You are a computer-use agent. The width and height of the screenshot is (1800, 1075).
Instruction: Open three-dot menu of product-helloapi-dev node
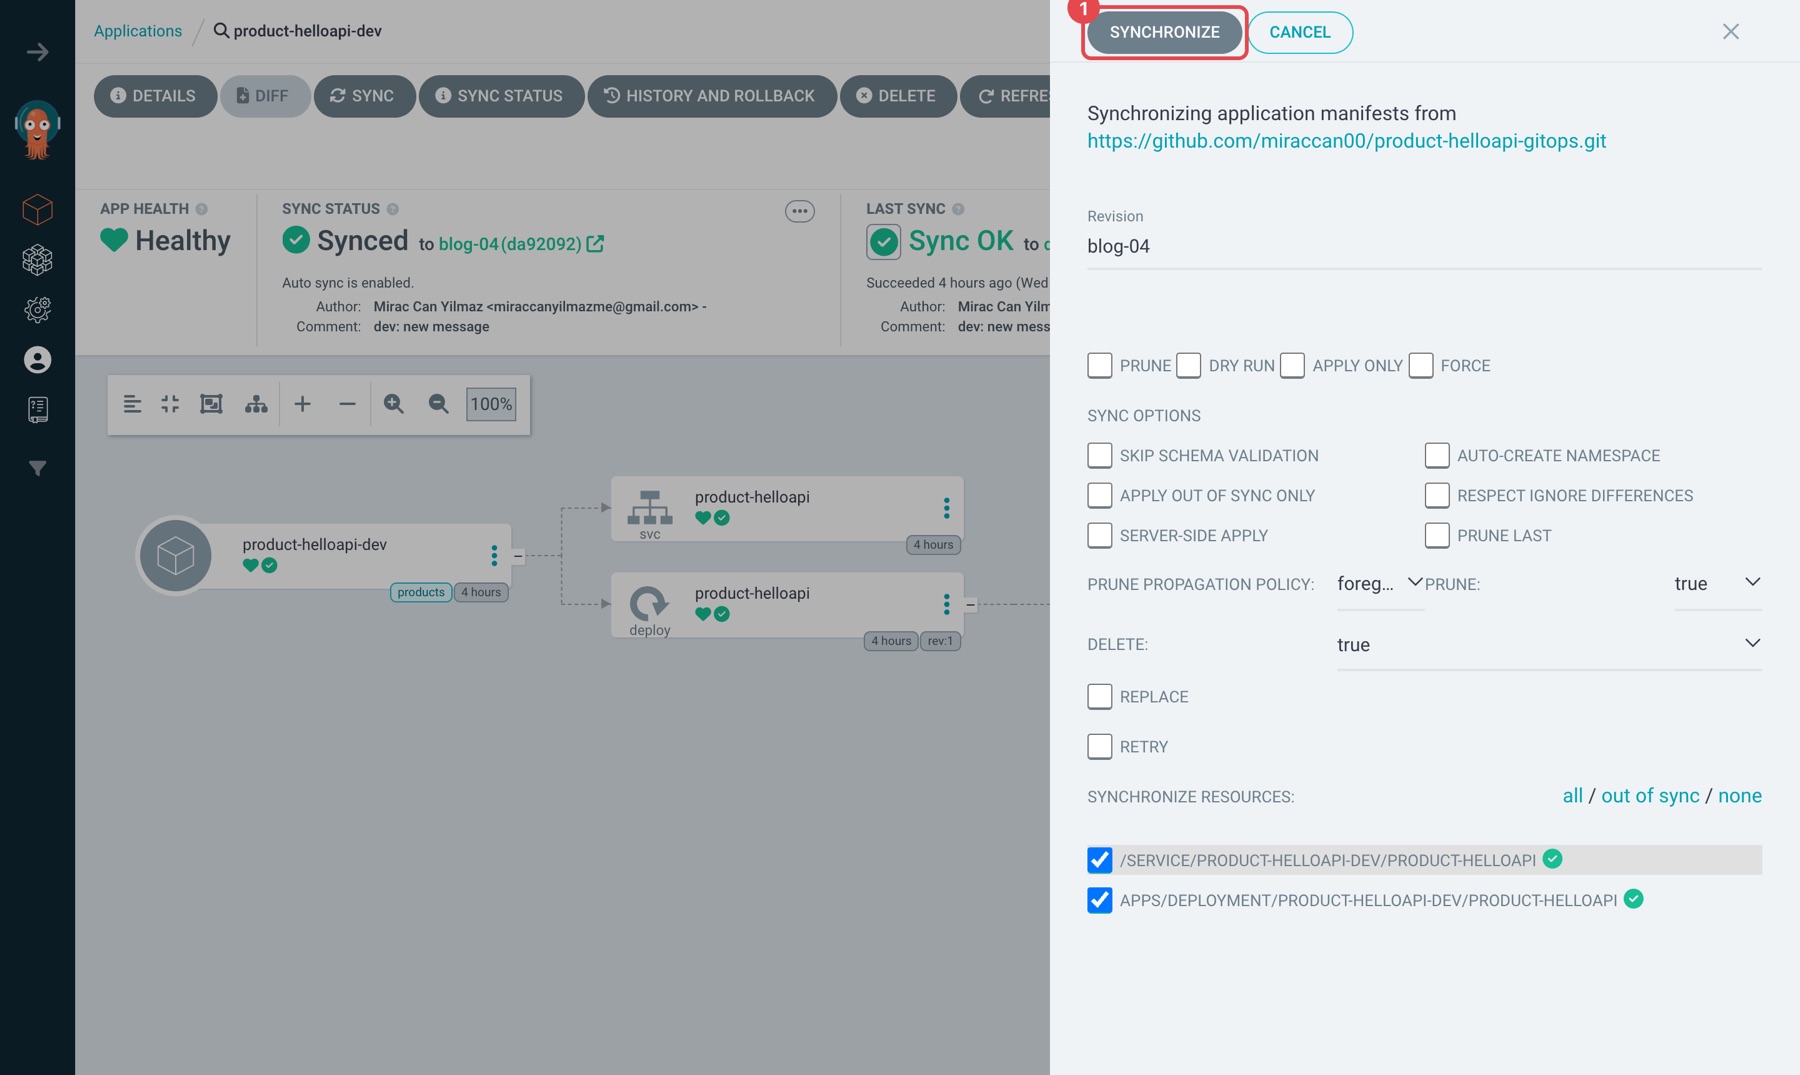click(494, 556)
